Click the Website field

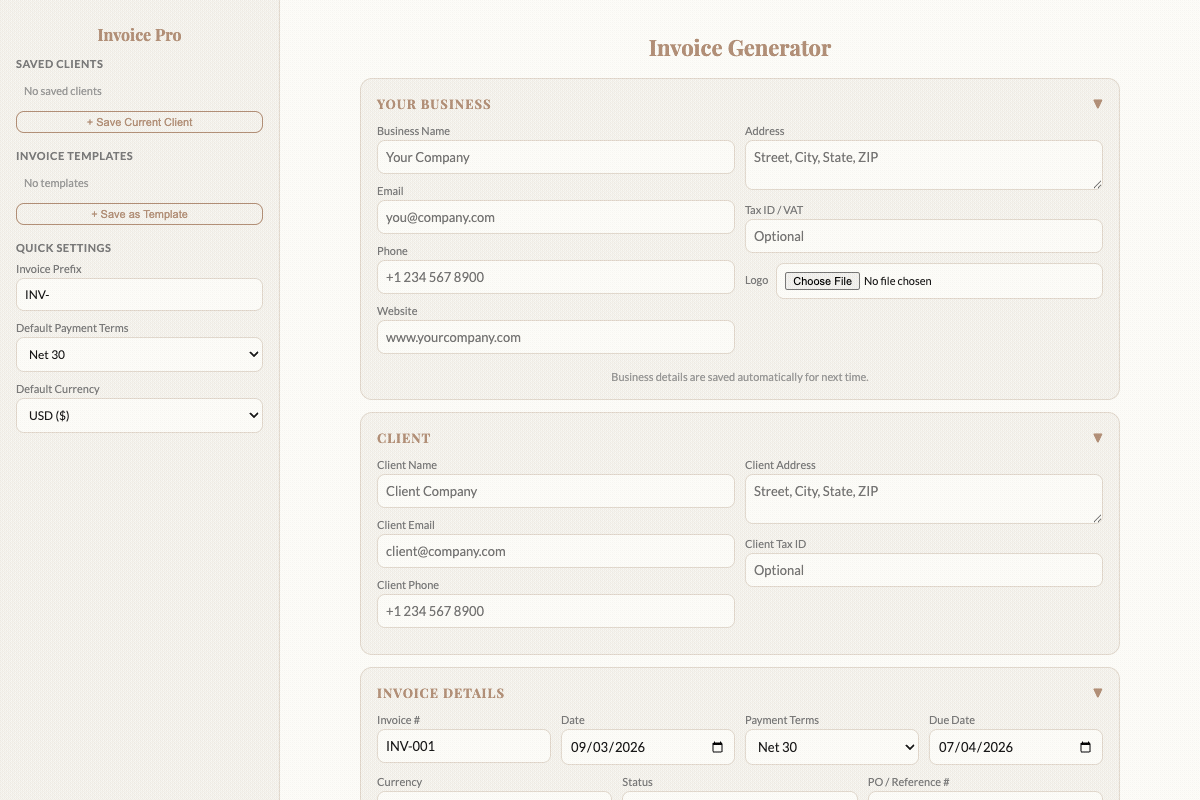555,337
